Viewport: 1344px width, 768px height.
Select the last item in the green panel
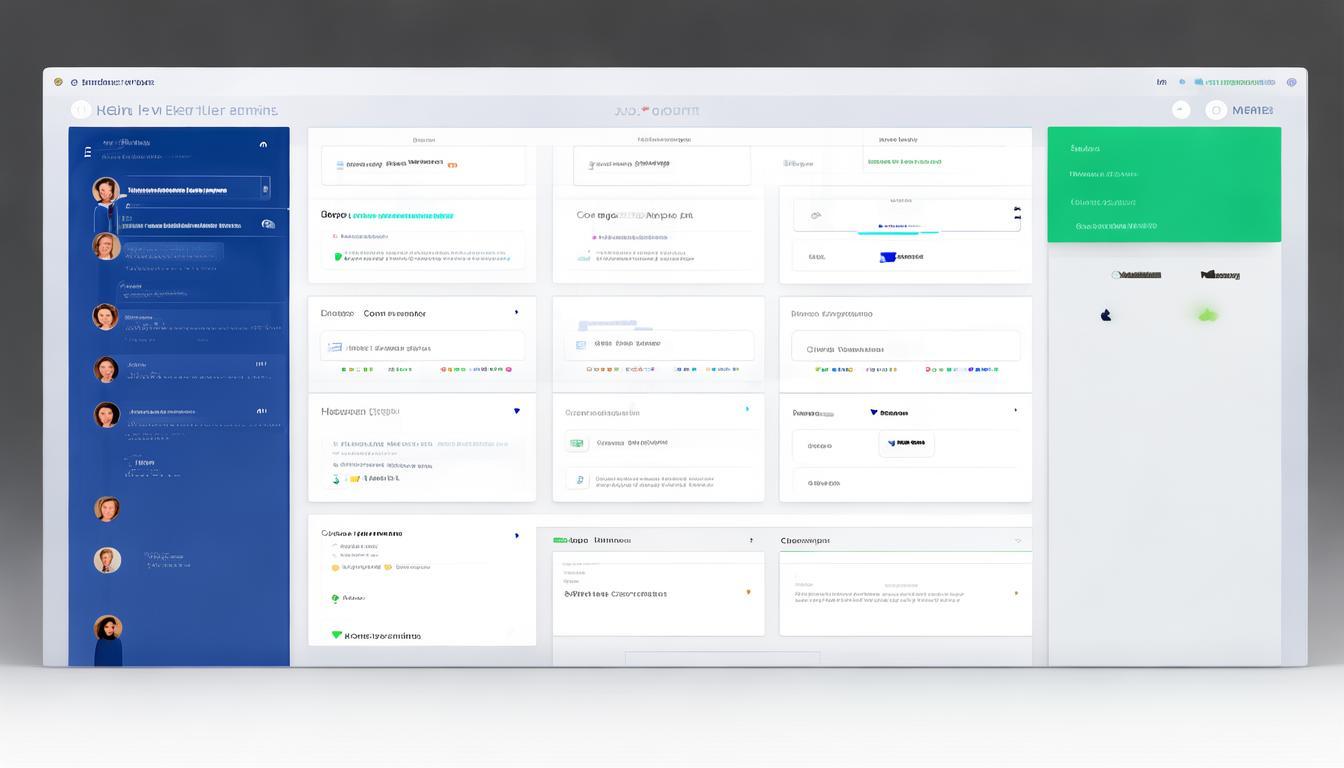click(1115, 227)
